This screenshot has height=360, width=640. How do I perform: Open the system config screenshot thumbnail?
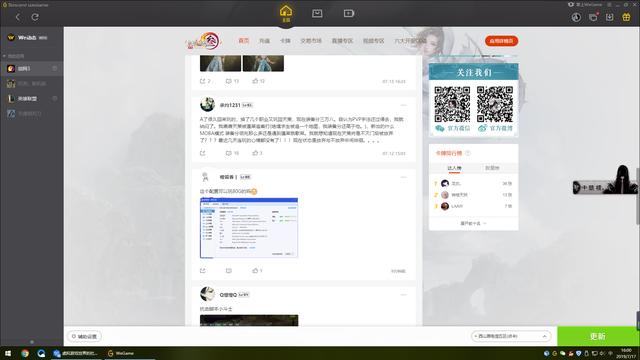(x=249, y=228)
